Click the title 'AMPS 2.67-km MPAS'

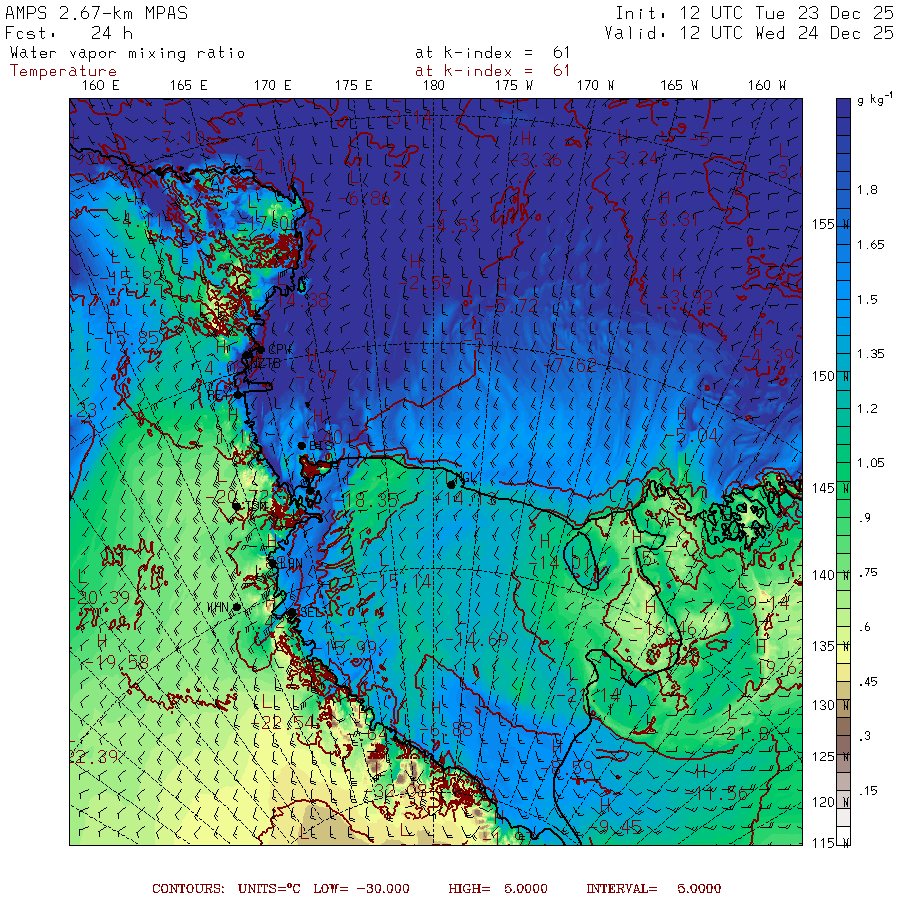coord(96,13)
